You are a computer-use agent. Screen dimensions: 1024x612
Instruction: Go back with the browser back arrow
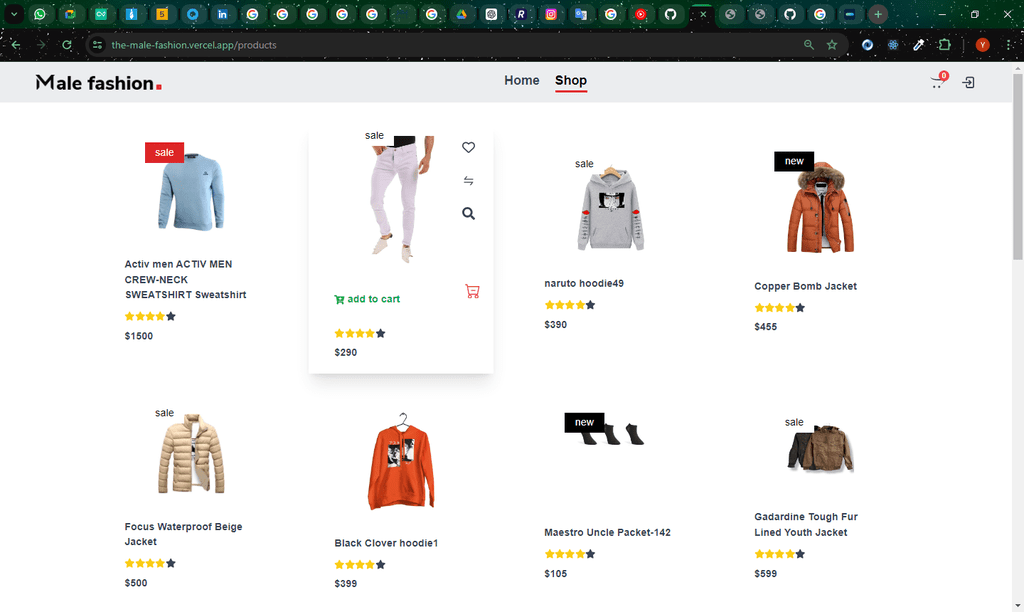click(x=16, y=45)
